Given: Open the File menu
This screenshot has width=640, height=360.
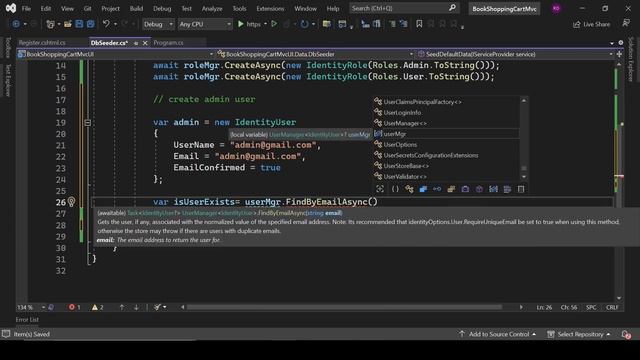Looking at the screenshot, I should pyautogui.click(x=26, y=9).
